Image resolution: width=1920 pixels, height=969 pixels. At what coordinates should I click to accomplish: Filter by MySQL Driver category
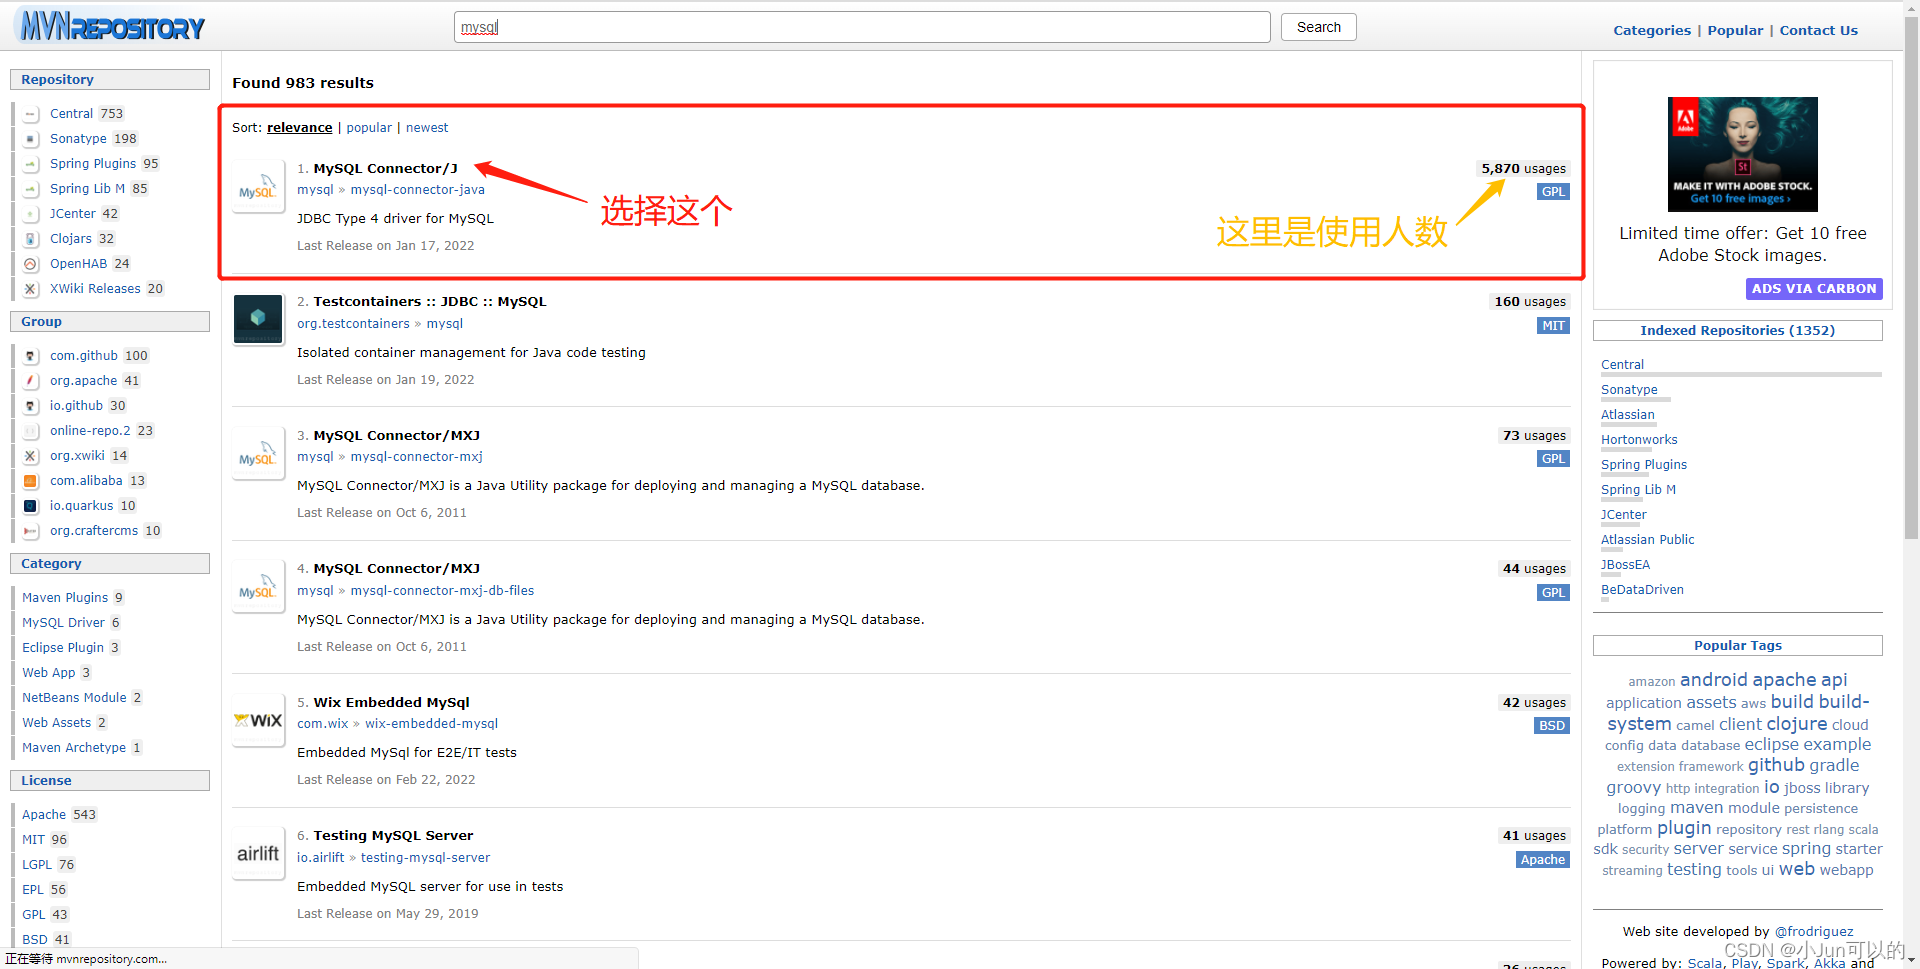pos(63,623)
